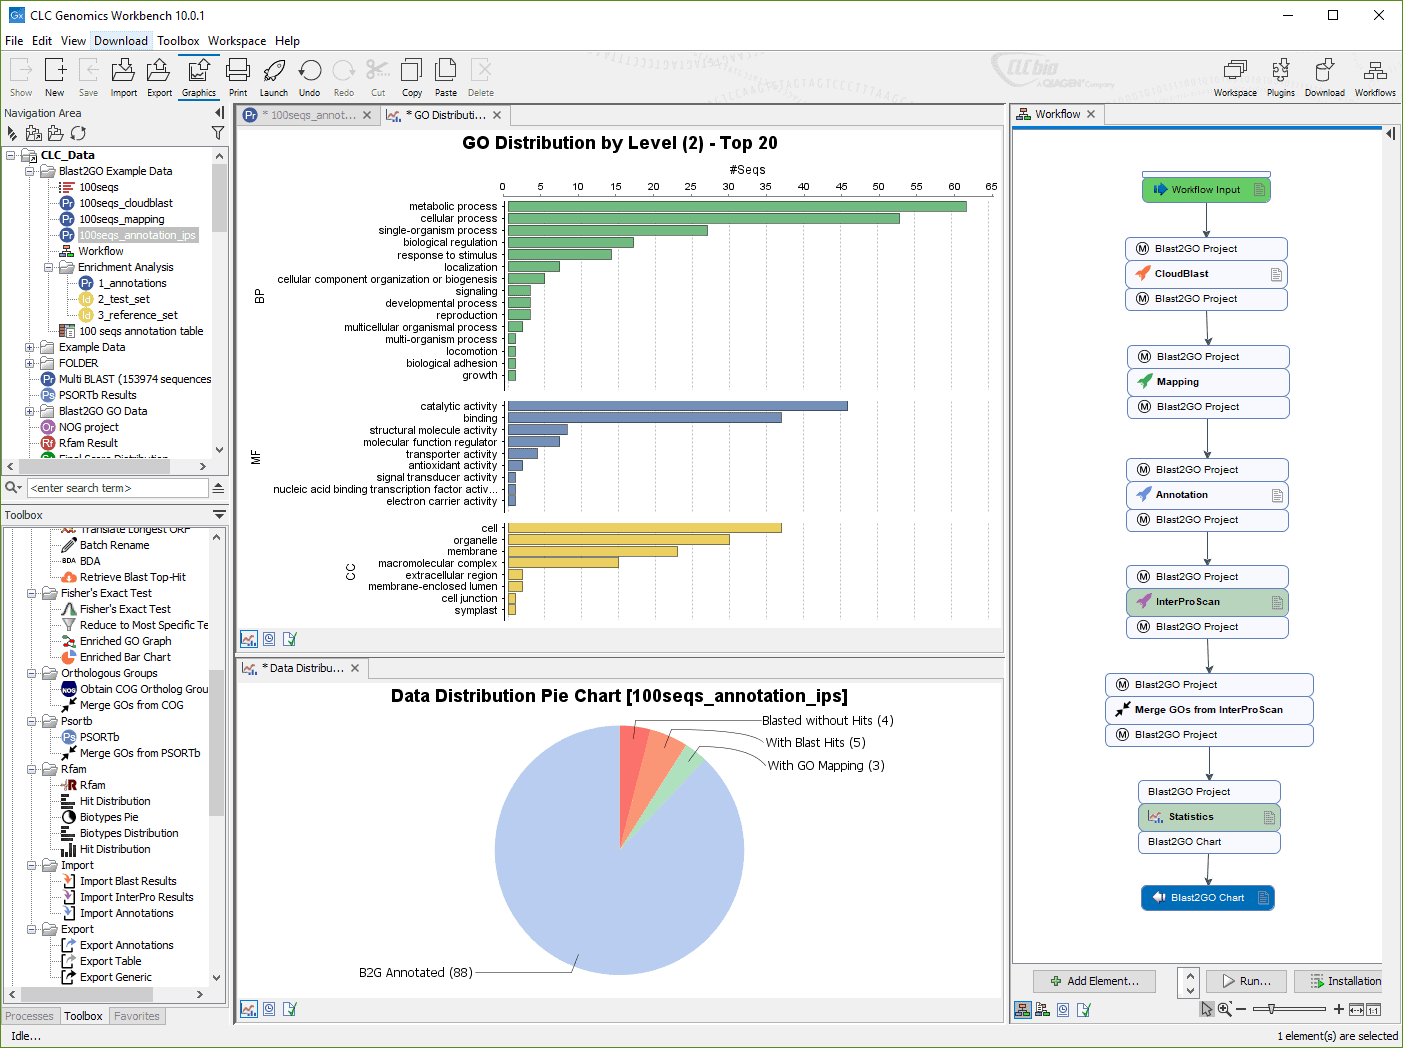Open the Workflows toolbar icon
Image resolution: width=1403 pixels, height=1048 pixels.
(1375, 77)
